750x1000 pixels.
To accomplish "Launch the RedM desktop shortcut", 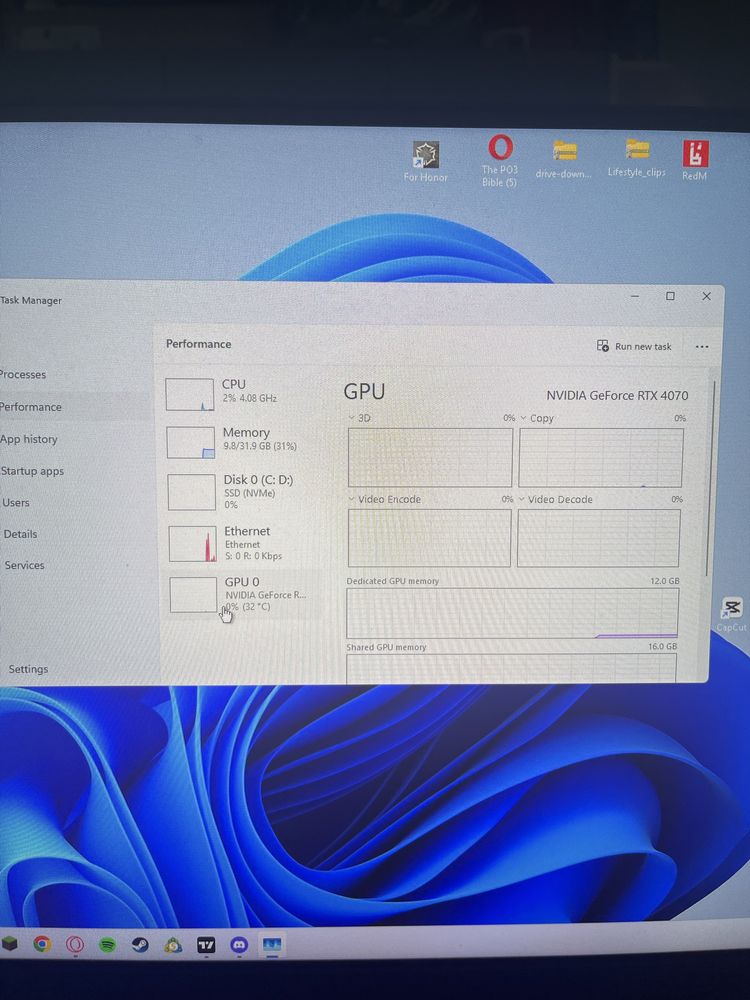I will click(x=695, y=160).
